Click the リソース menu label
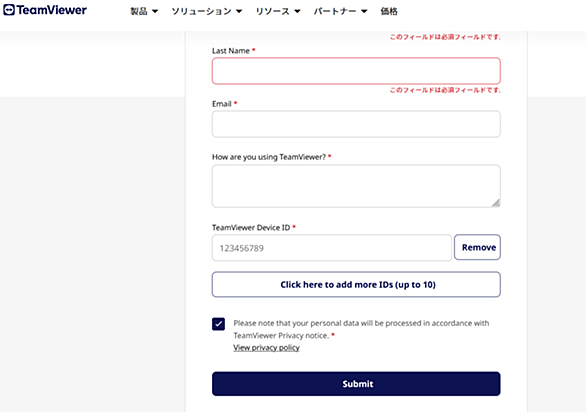The height and width of the screenshot is (412, 586). tap(272, 12)
